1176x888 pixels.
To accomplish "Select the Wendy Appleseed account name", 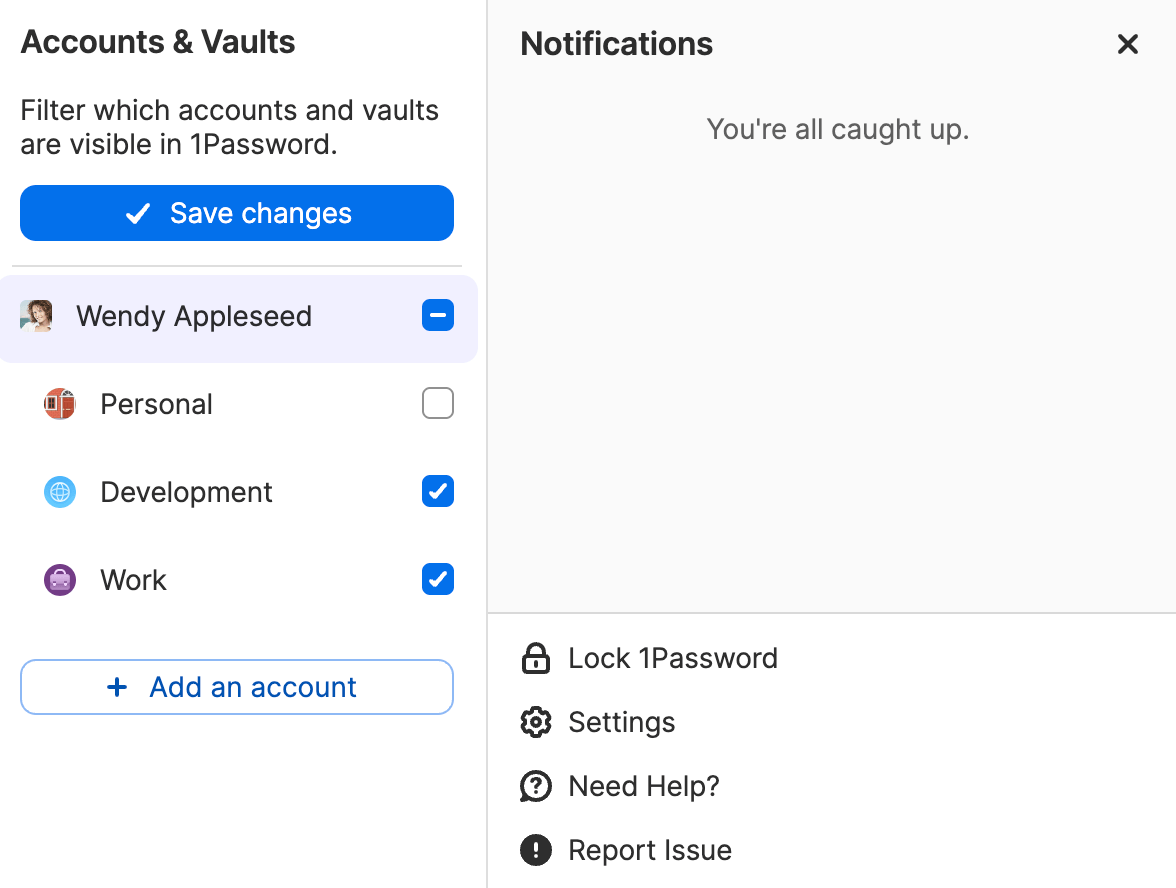I will click(194, 316).
